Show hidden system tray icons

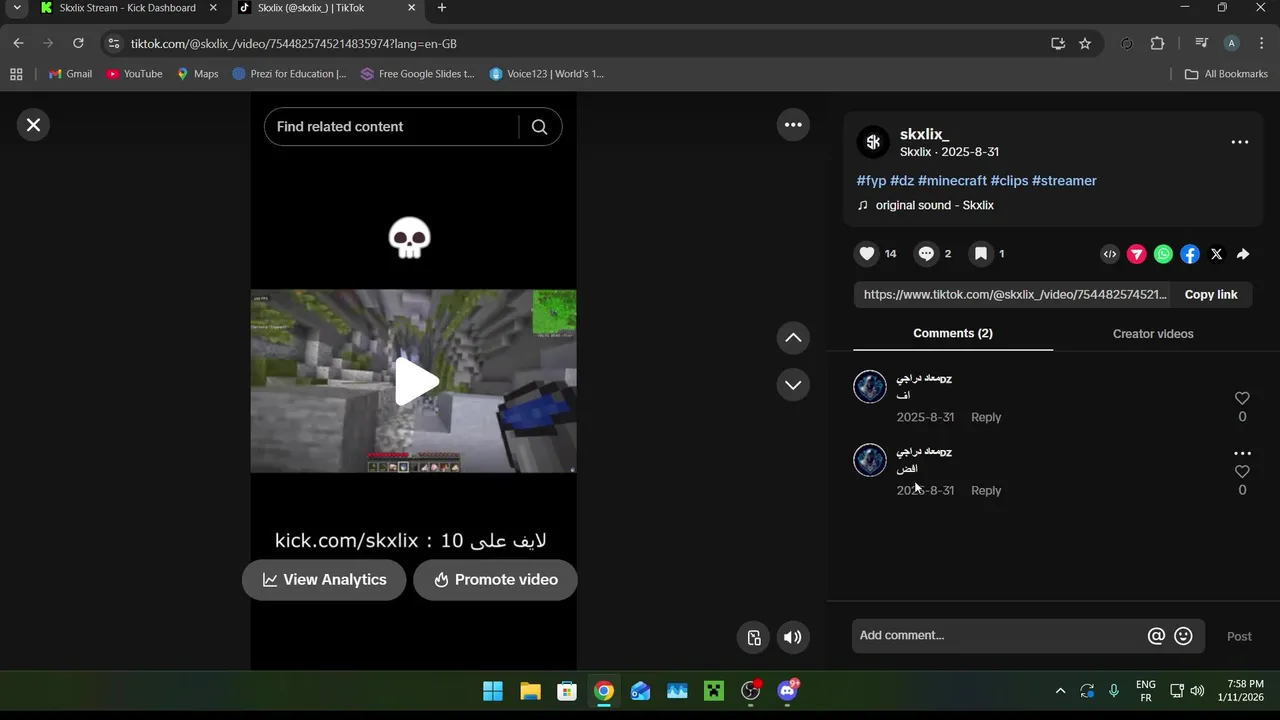pyautogui.click(x=1060, y=691)
